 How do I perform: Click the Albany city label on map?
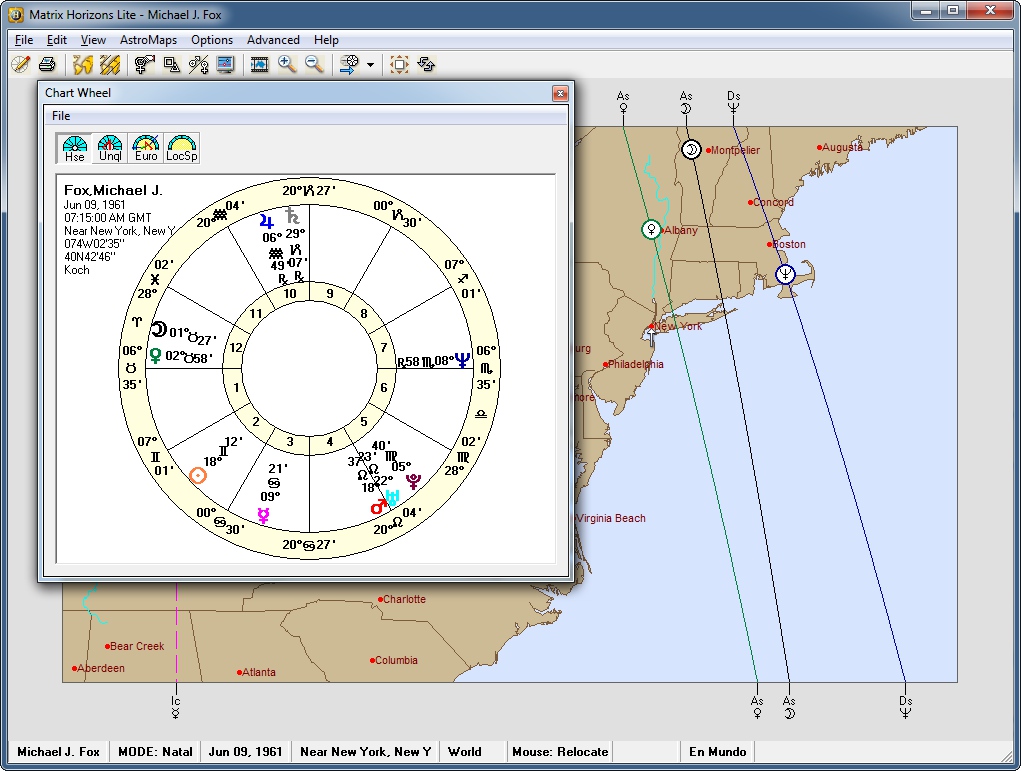[x=681, y=230]
